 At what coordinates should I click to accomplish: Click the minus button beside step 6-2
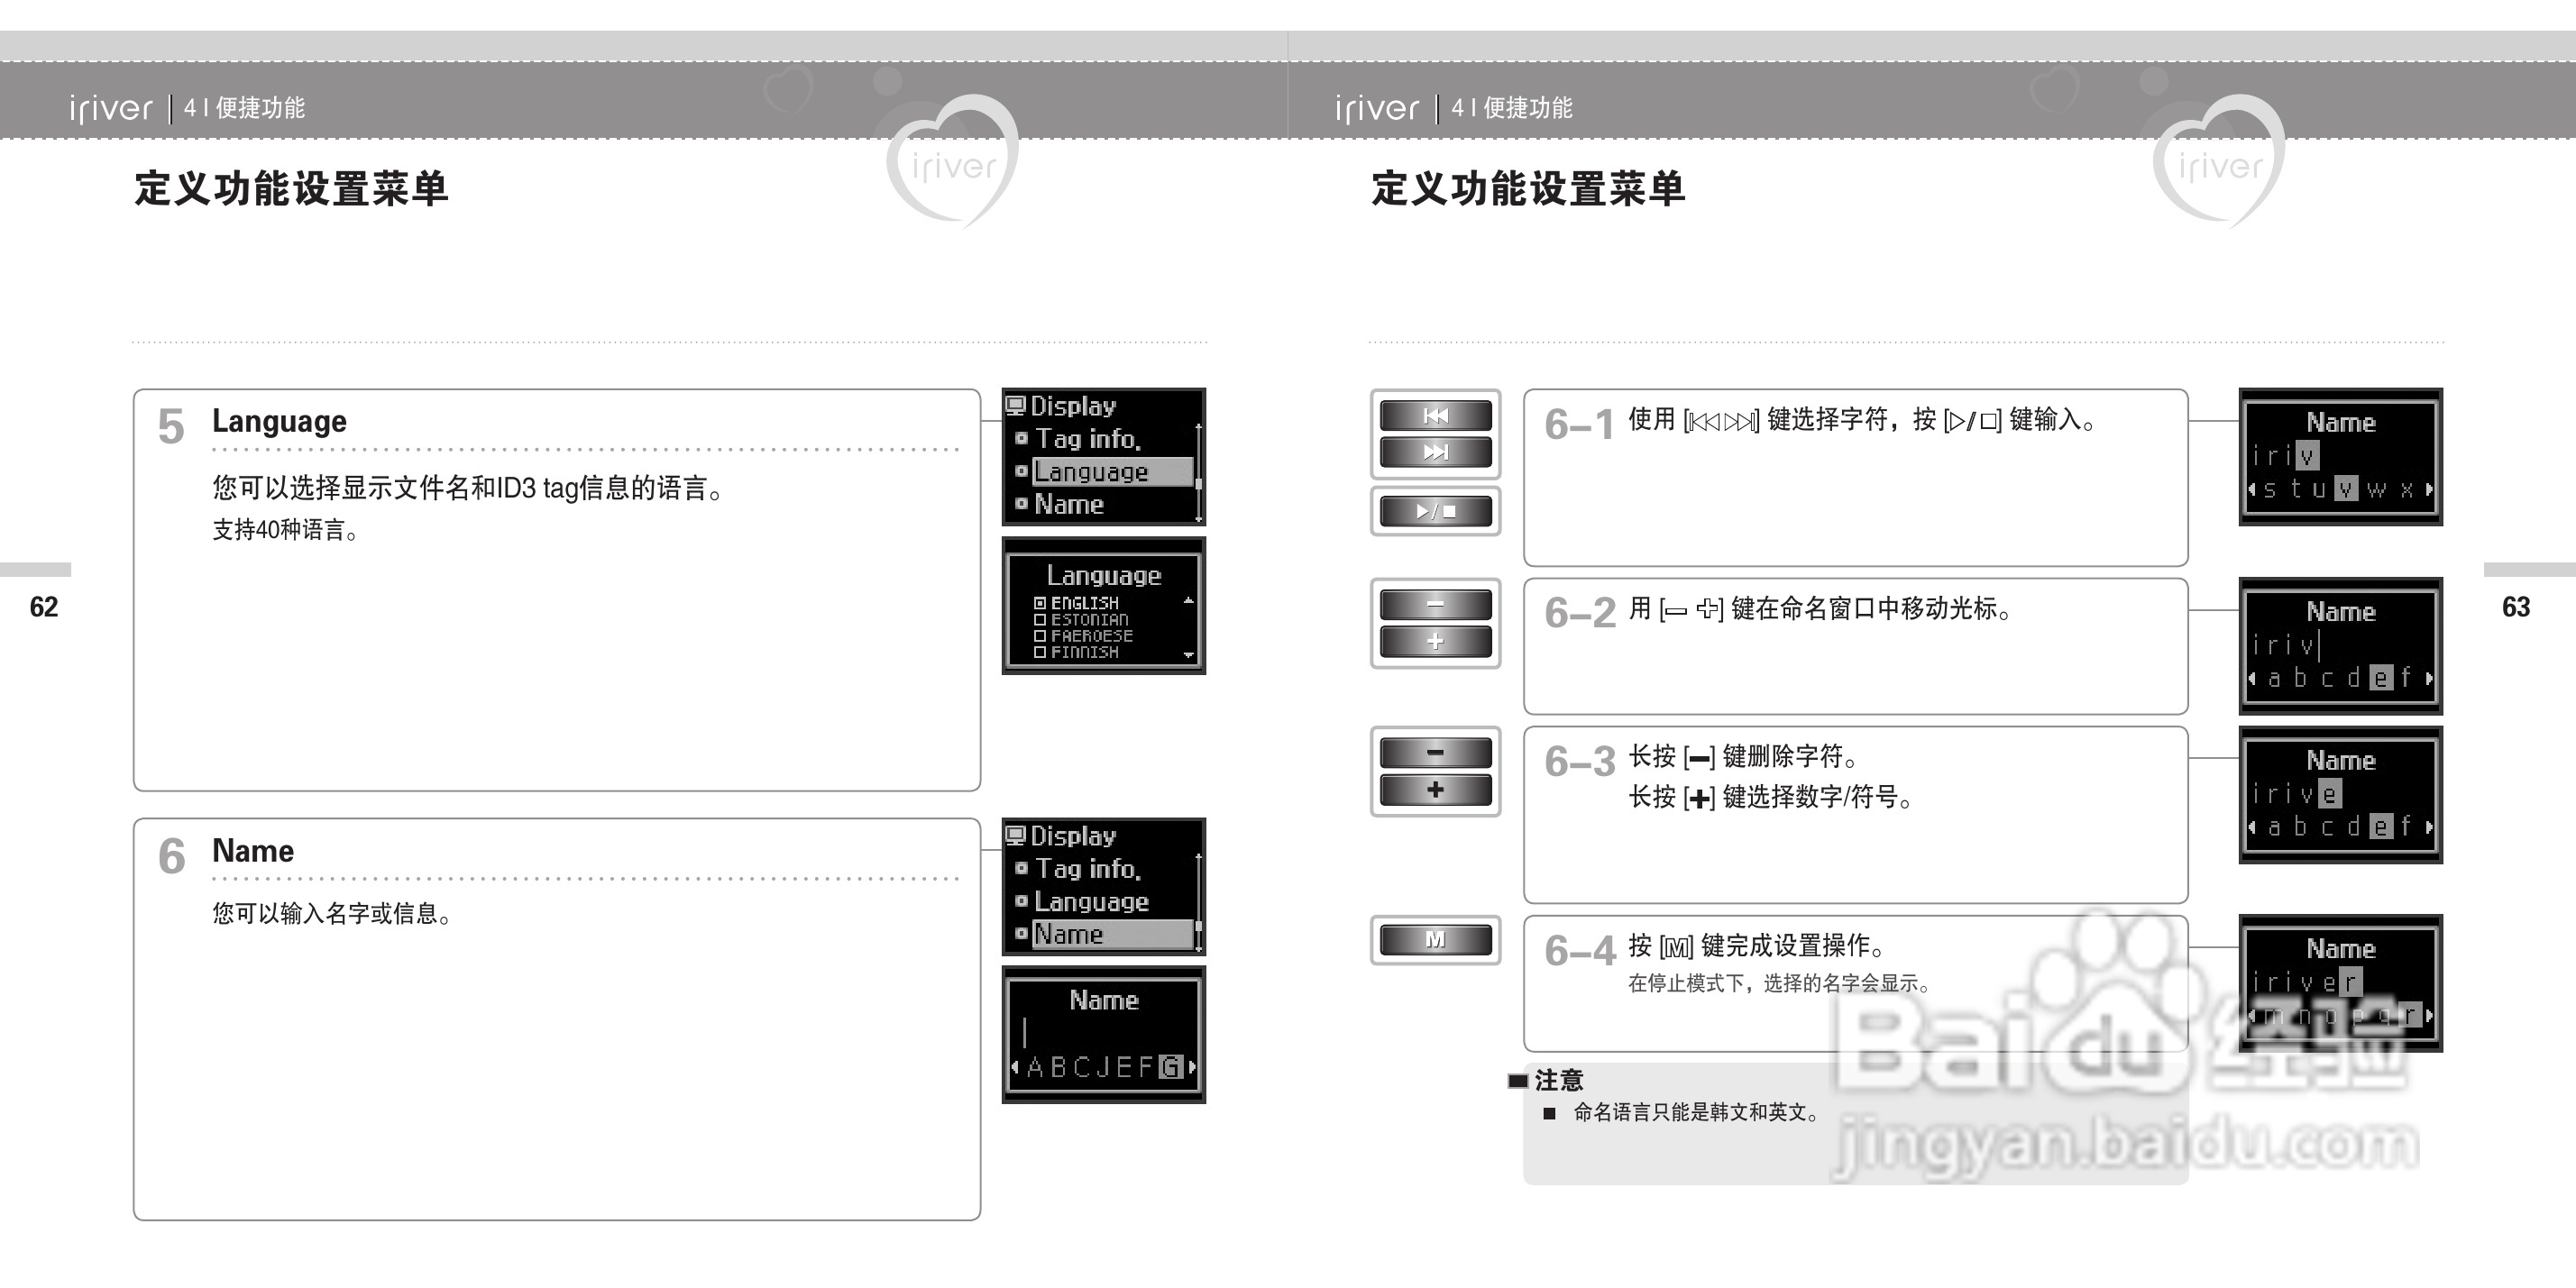coord(1435,605)
